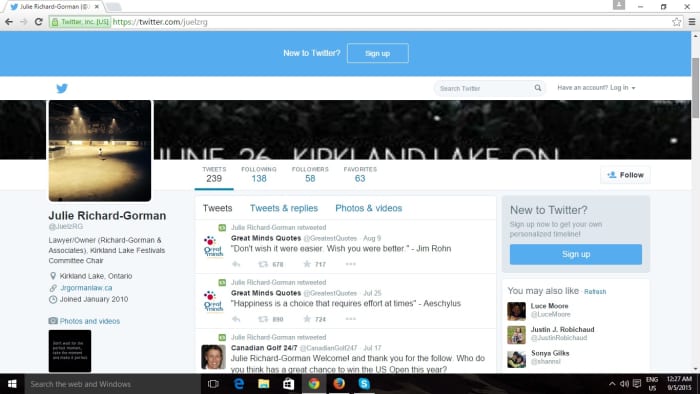Open the jrgormanlaw.ca website link
The height and width of the screenshot is (394, 700).
[86, 288]
